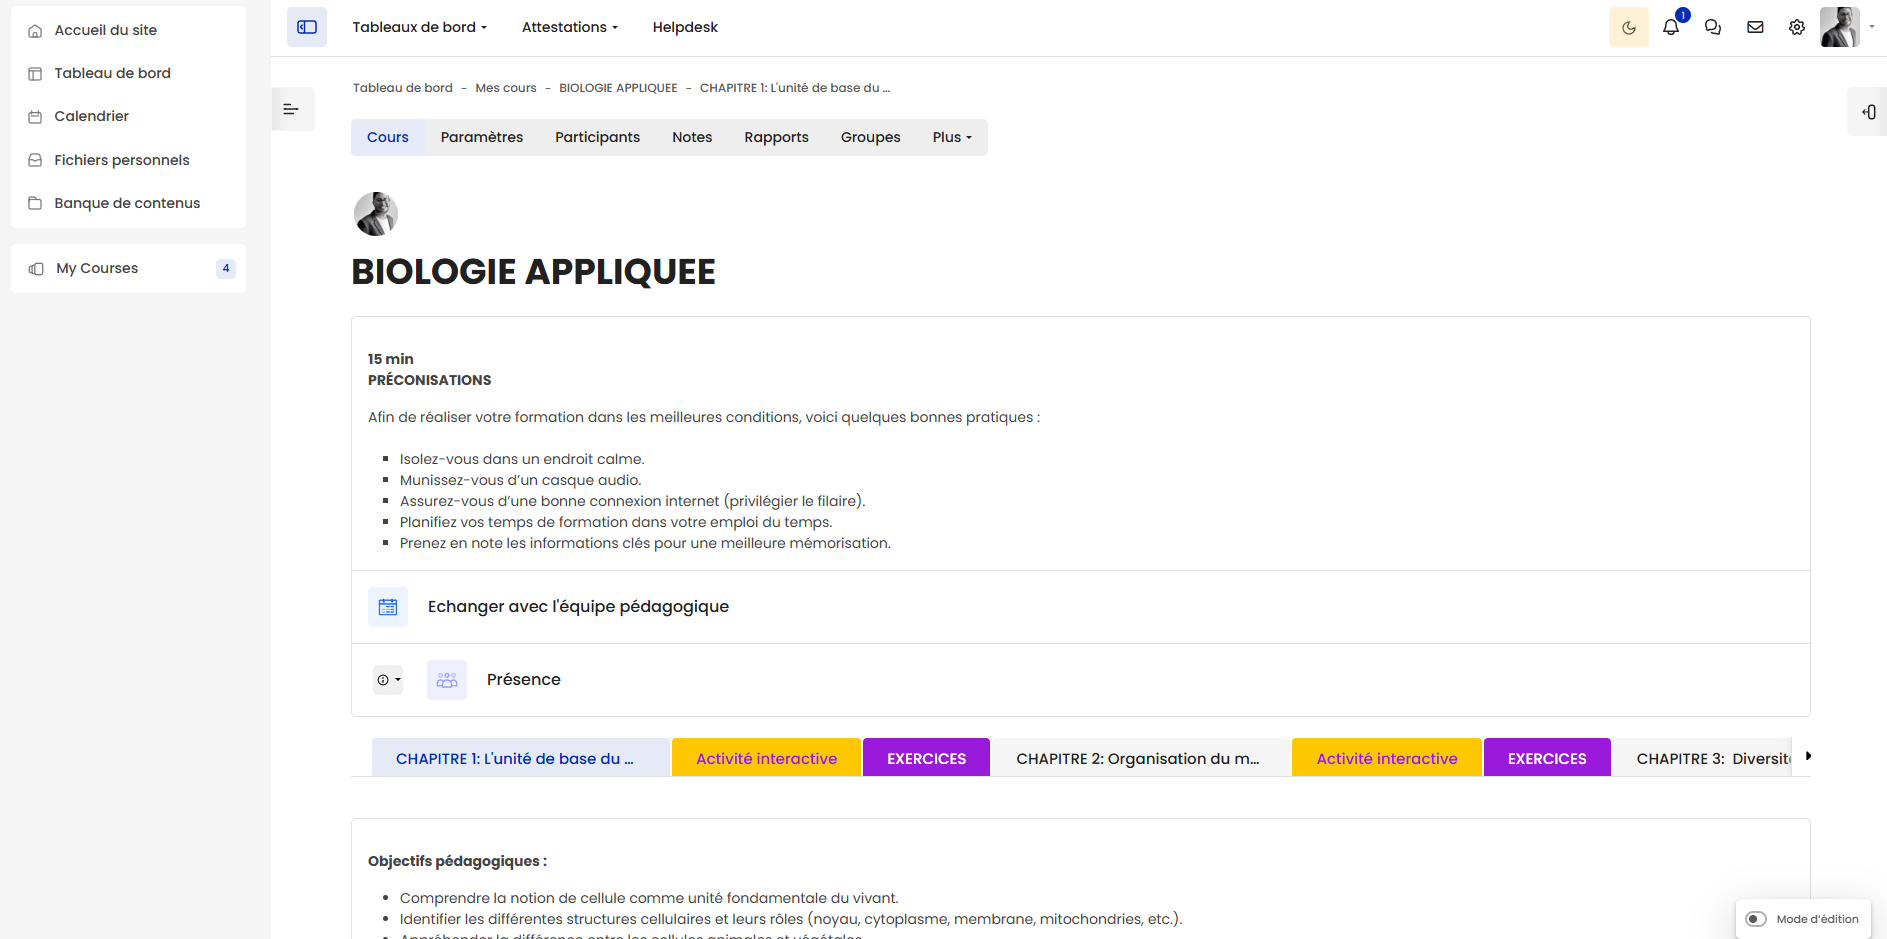Open the completion status dropdown beside Présence

coord(387,679)
